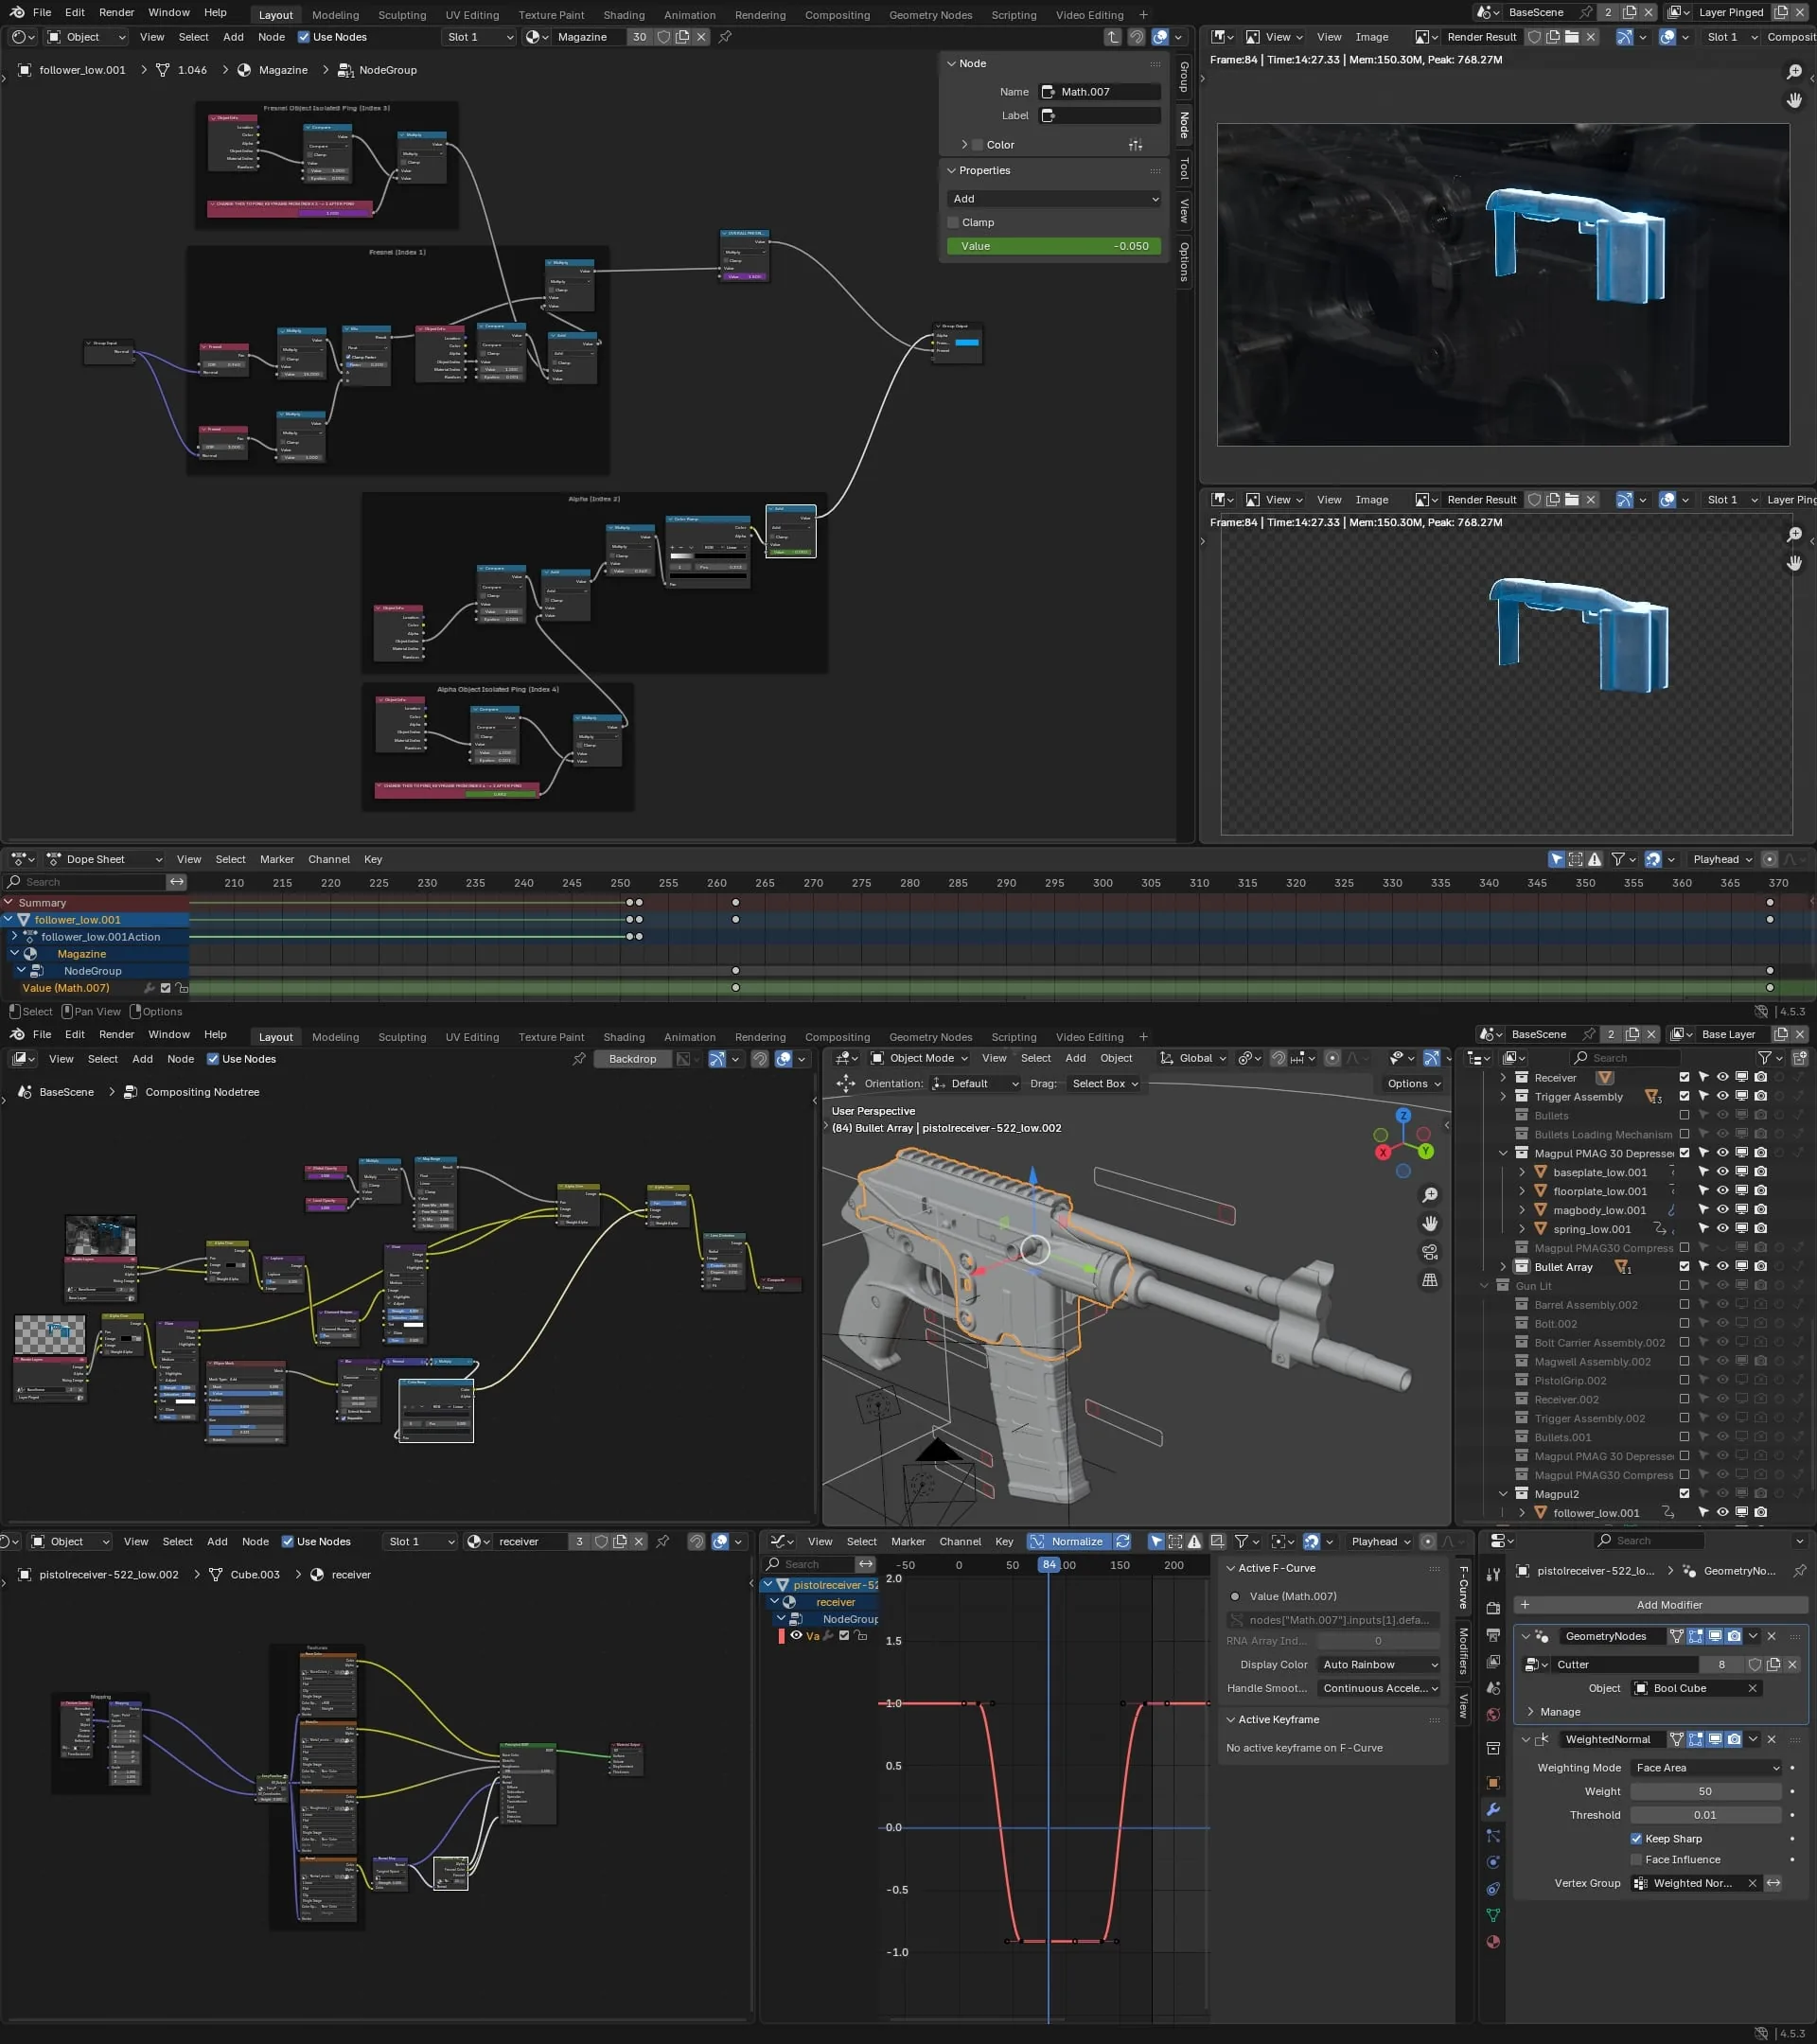This screenshot has height=2044, width=1817.
Task: Open the Channel menu in the Graph Editor
Action: click(x=960, y=1541)
